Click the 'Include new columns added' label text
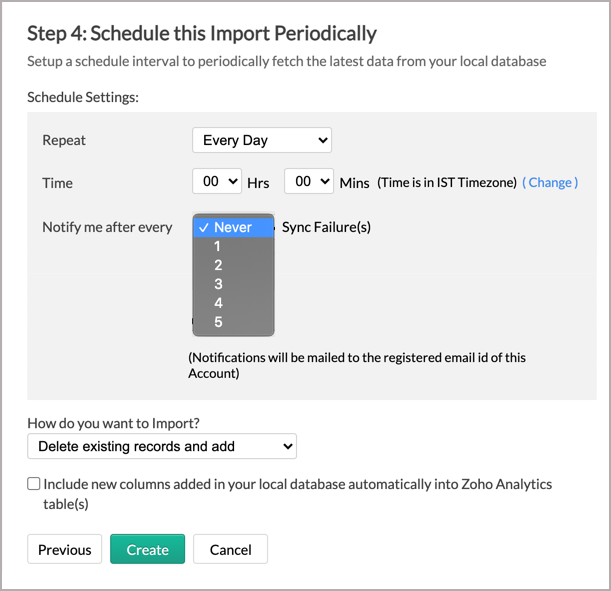611x591 pixels. 297,494
